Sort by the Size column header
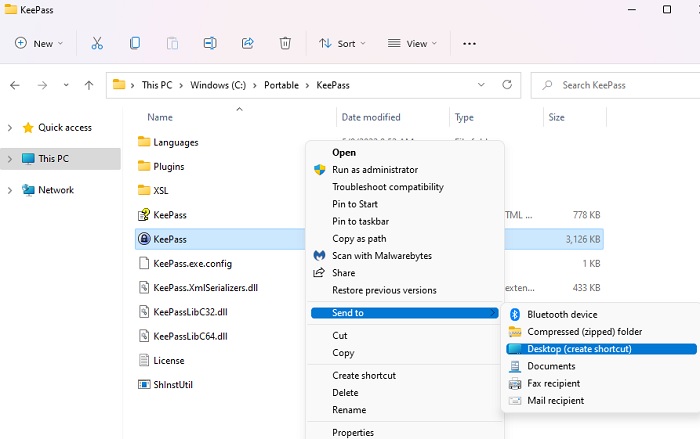The image size is (700, 439). point(556,117)
